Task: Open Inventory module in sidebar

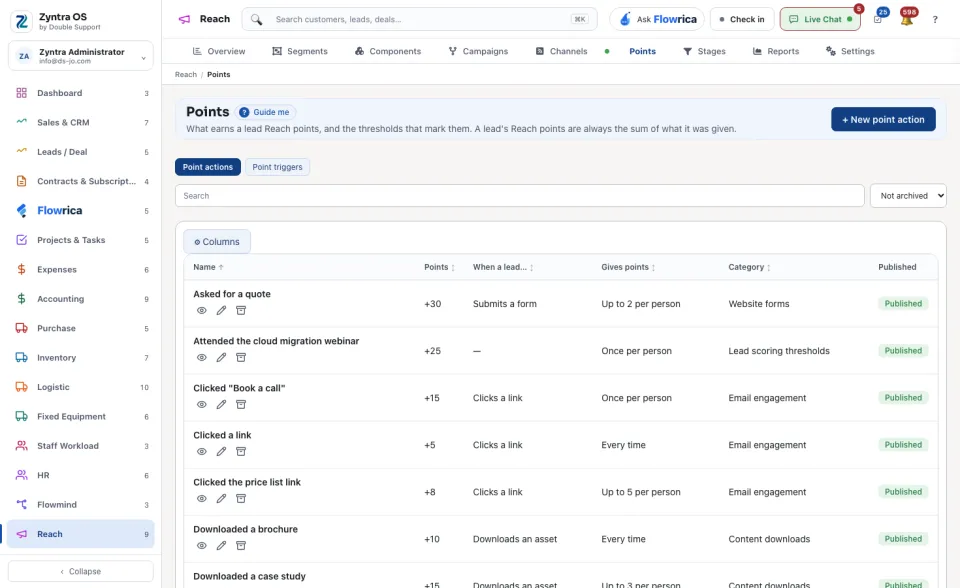Action: [x=81, y=358]
